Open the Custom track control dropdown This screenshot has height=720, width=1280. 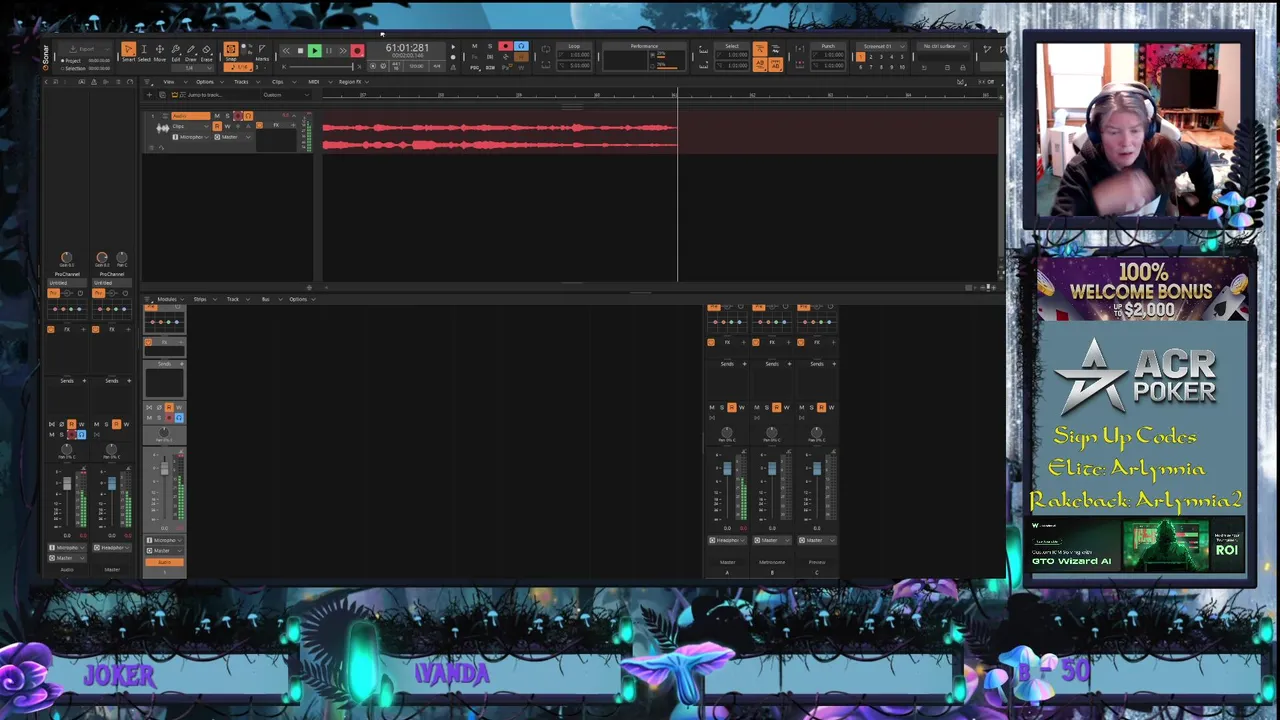[285, 95]
